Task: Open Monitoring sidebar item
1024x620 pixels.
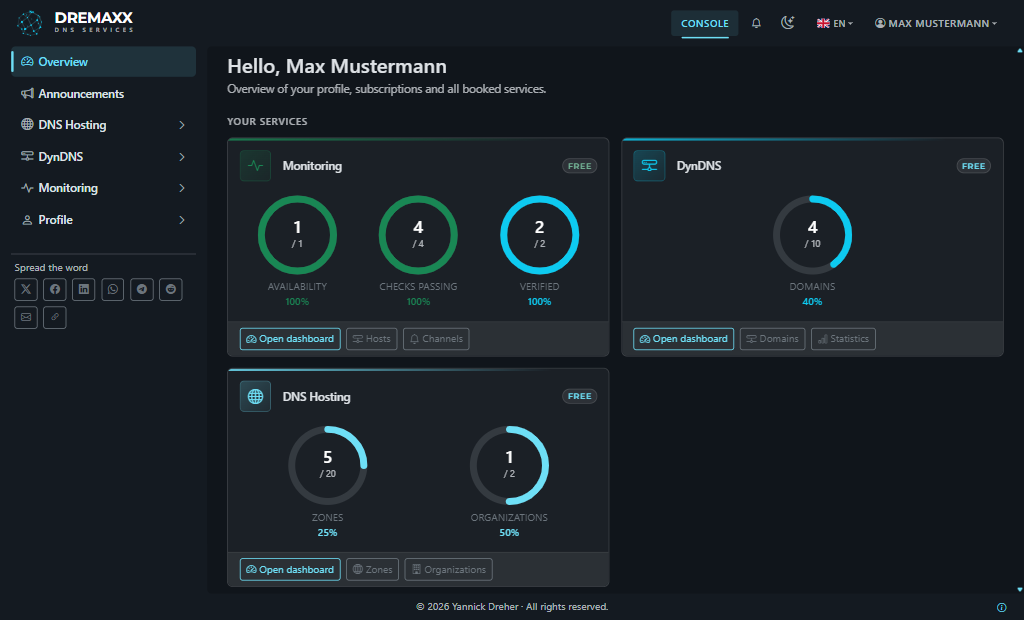Action: tap(103, 188)
